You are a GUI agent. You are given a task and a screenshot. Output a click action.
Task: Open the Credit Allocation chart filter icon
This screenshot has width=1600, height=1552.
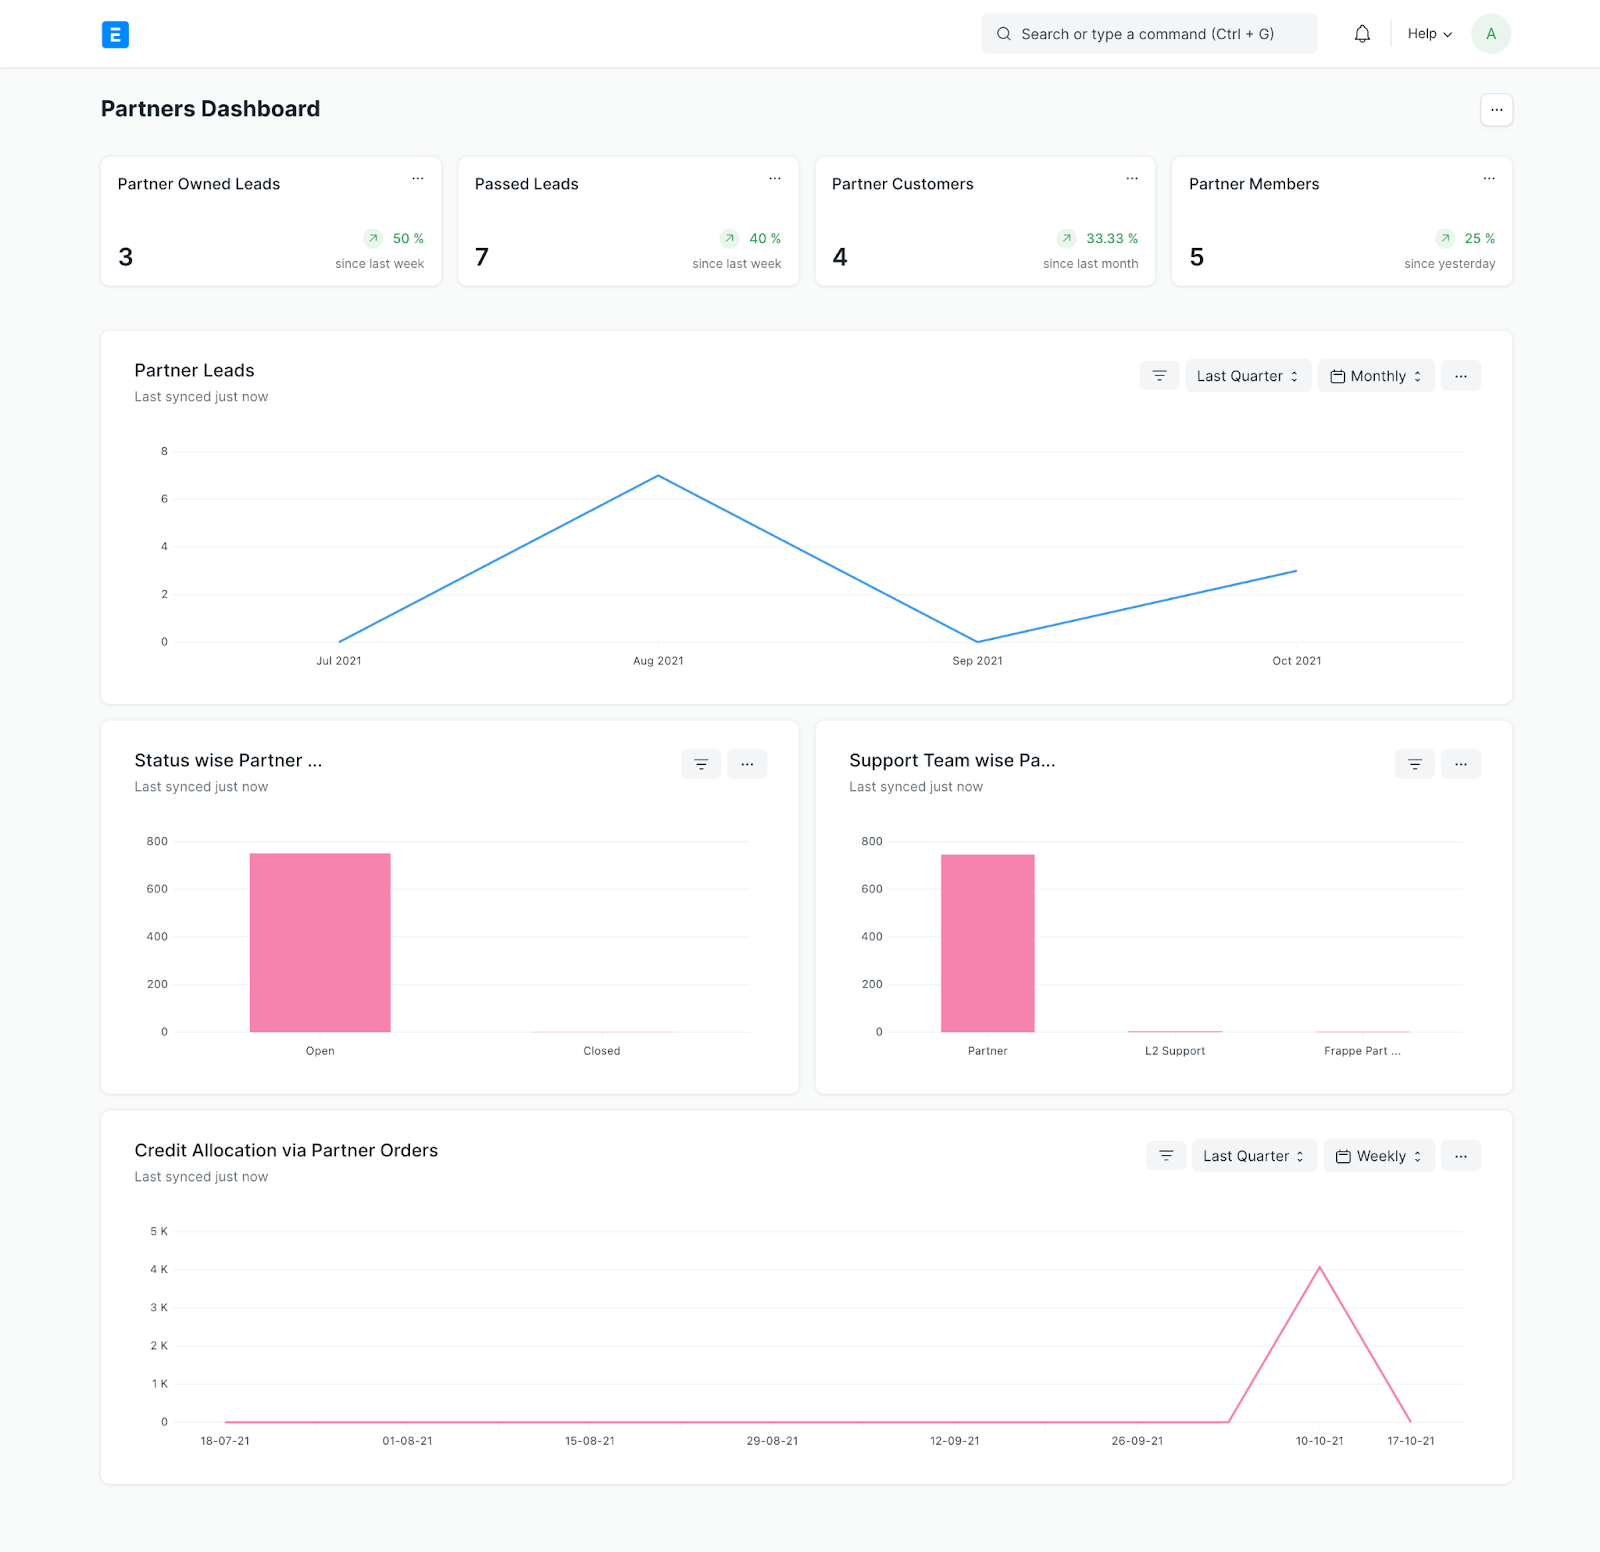(x=1166, y=1156)
